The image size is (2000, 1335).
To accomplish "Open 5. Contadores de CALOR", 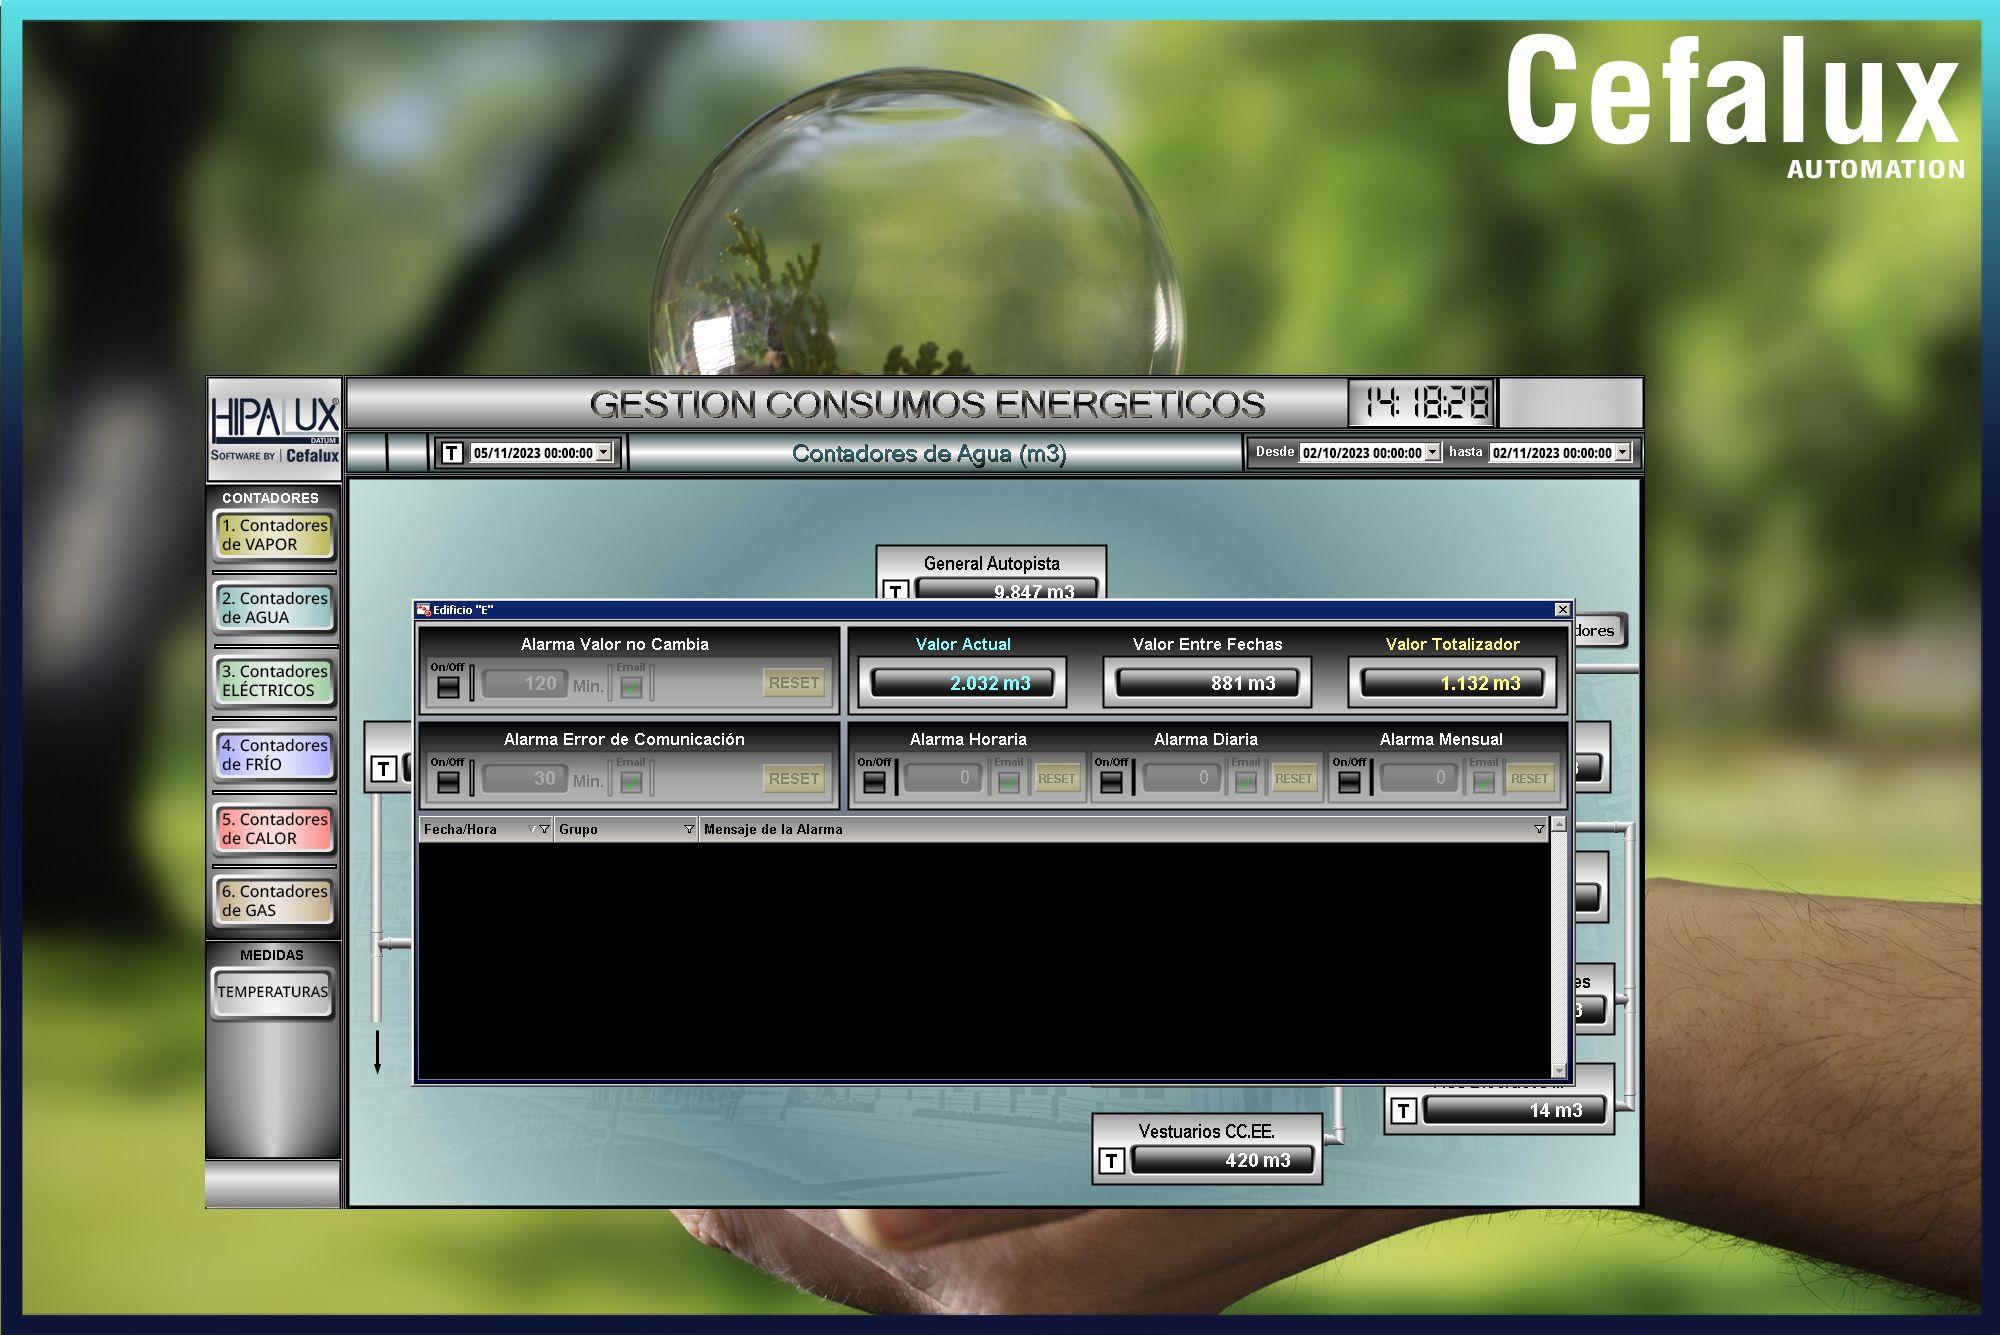I will pos(274,829).
